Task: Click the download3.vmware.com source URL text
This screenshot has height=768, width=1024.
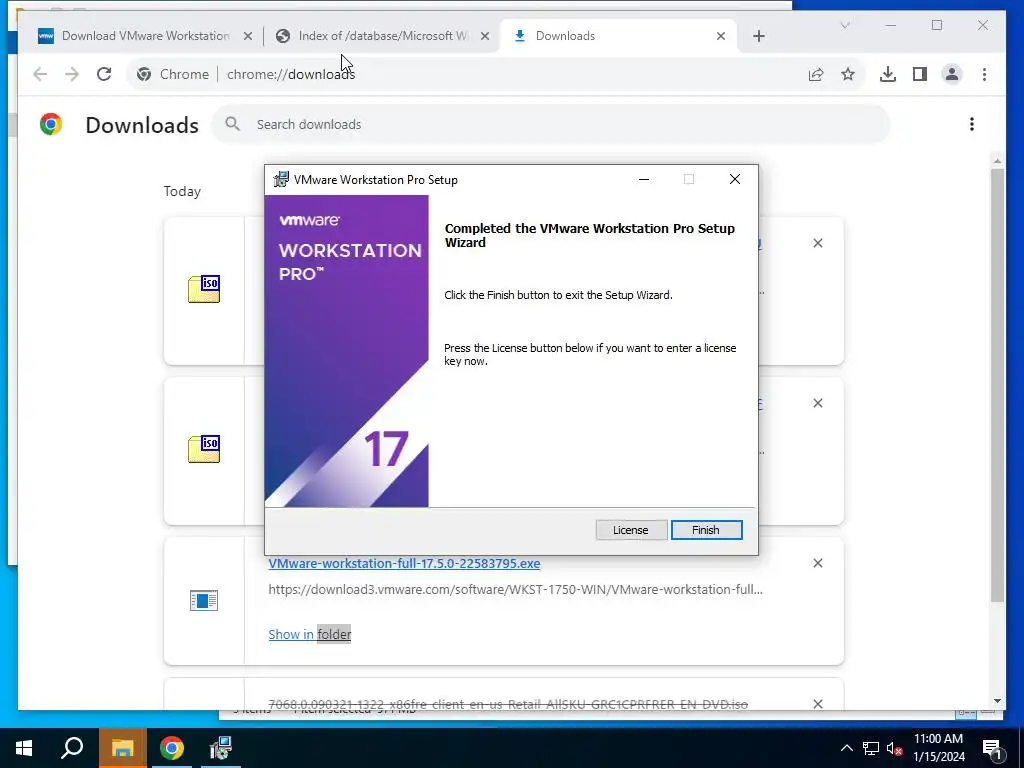Action: coord(515,590)
